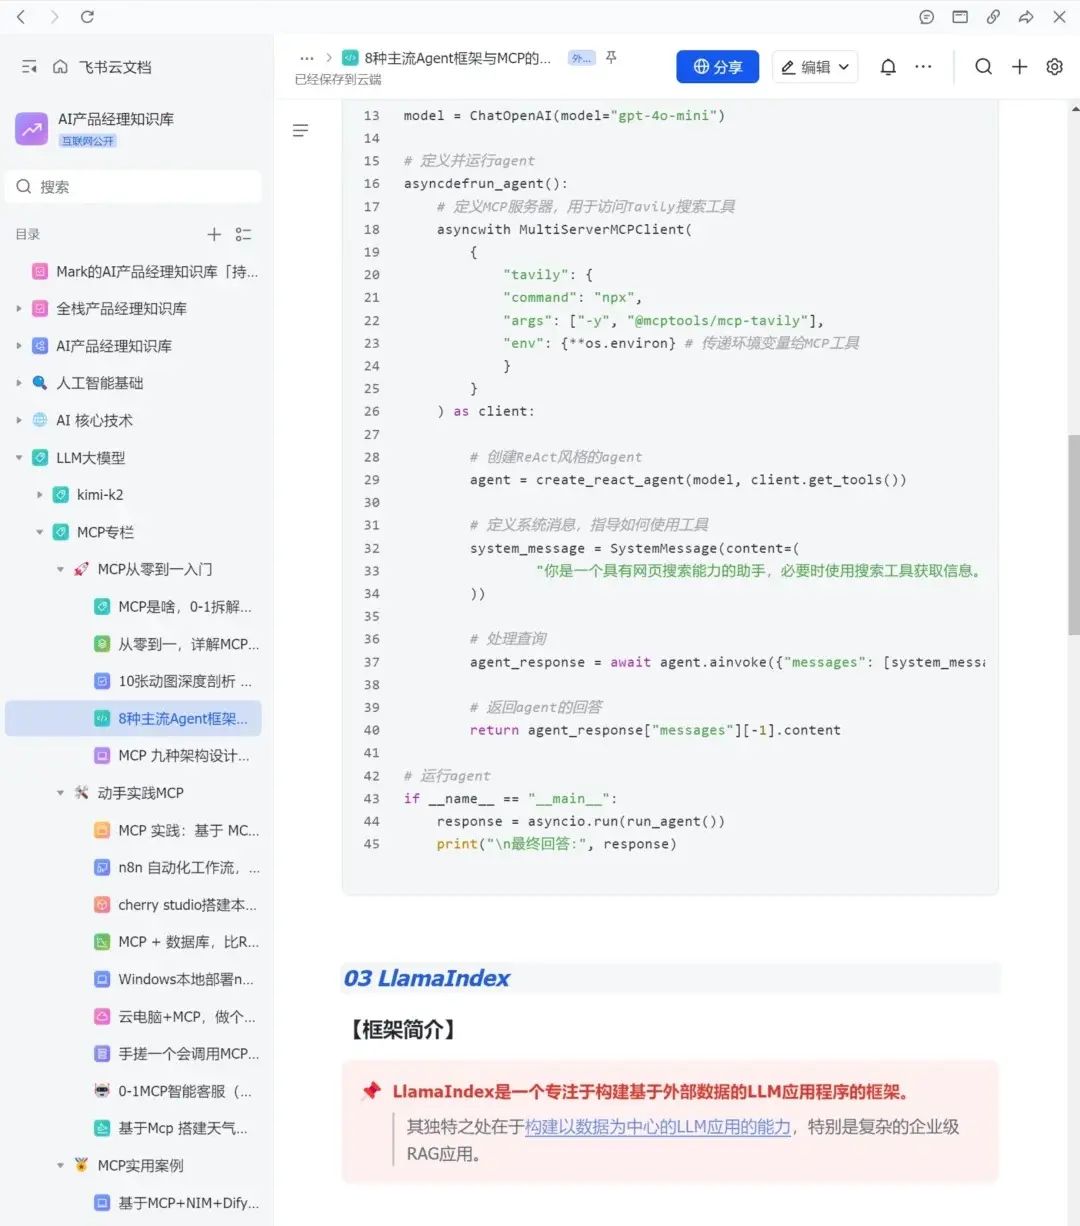Show document outline icon beside code block
The height and width of the screenshot is (1226, 1080).
(x=300, y=131)
